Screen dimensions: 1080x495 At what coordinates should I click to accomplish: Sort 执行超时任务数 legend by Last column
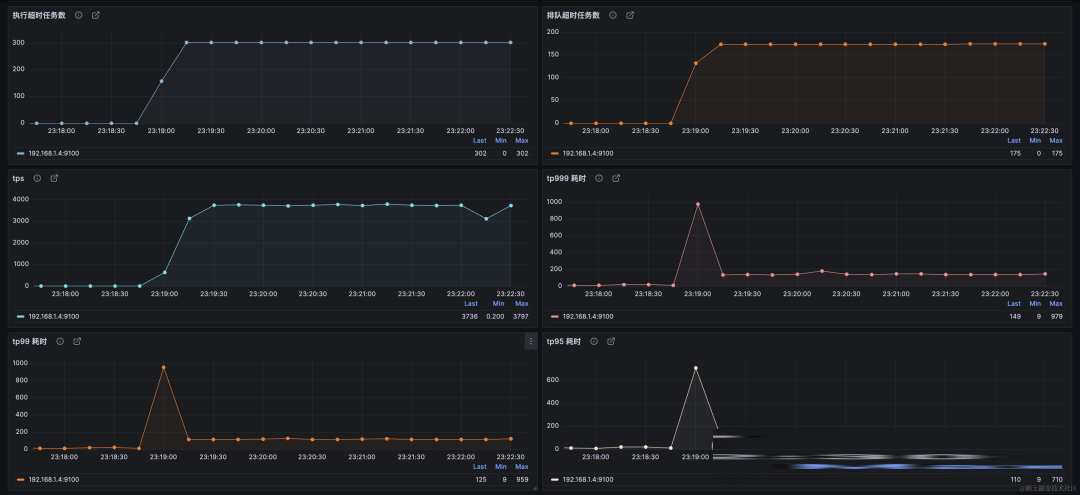point(480,141)
